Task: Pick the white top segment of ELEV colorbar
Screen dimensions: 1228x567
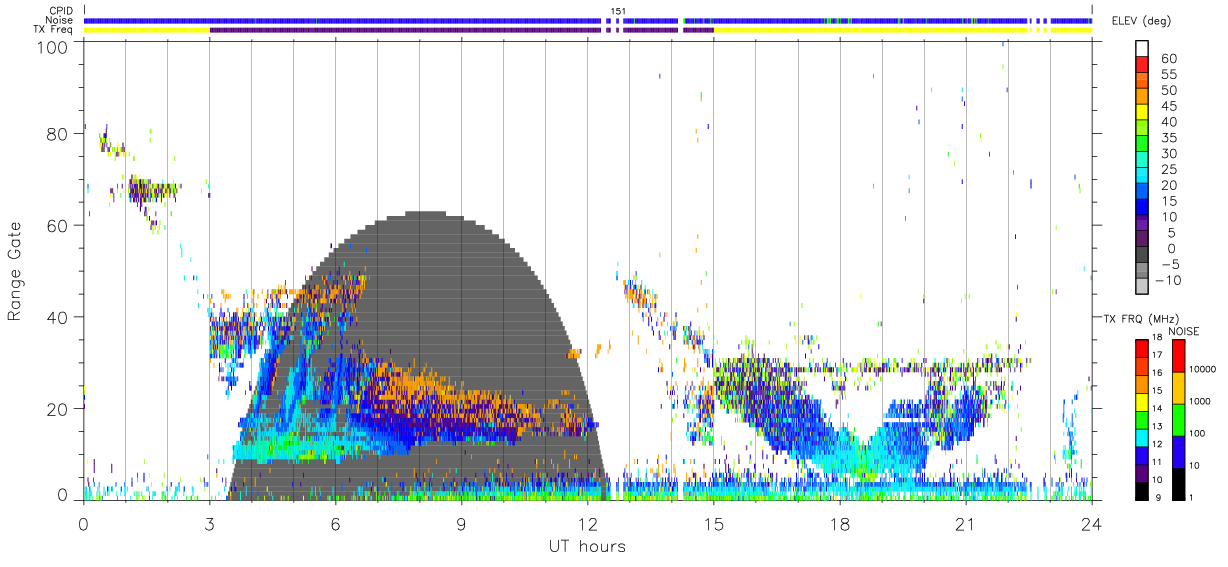Action: tap(1142, 49)
